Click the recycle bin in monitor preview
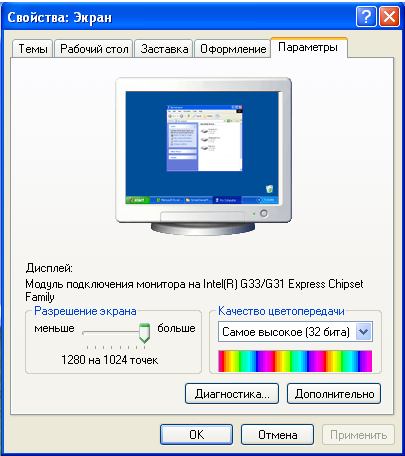Viewport: 405px width, 456px height. coord(269,189)
